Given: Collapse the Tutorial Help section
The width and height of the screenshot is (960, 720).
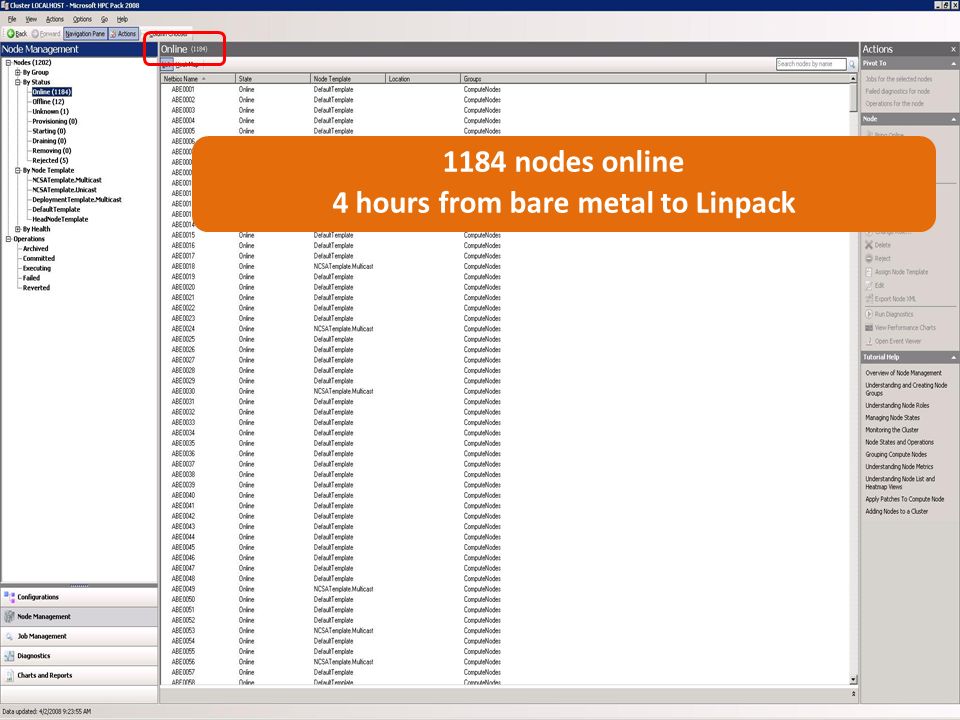Looking at the screenshot, I should point(953,358).
